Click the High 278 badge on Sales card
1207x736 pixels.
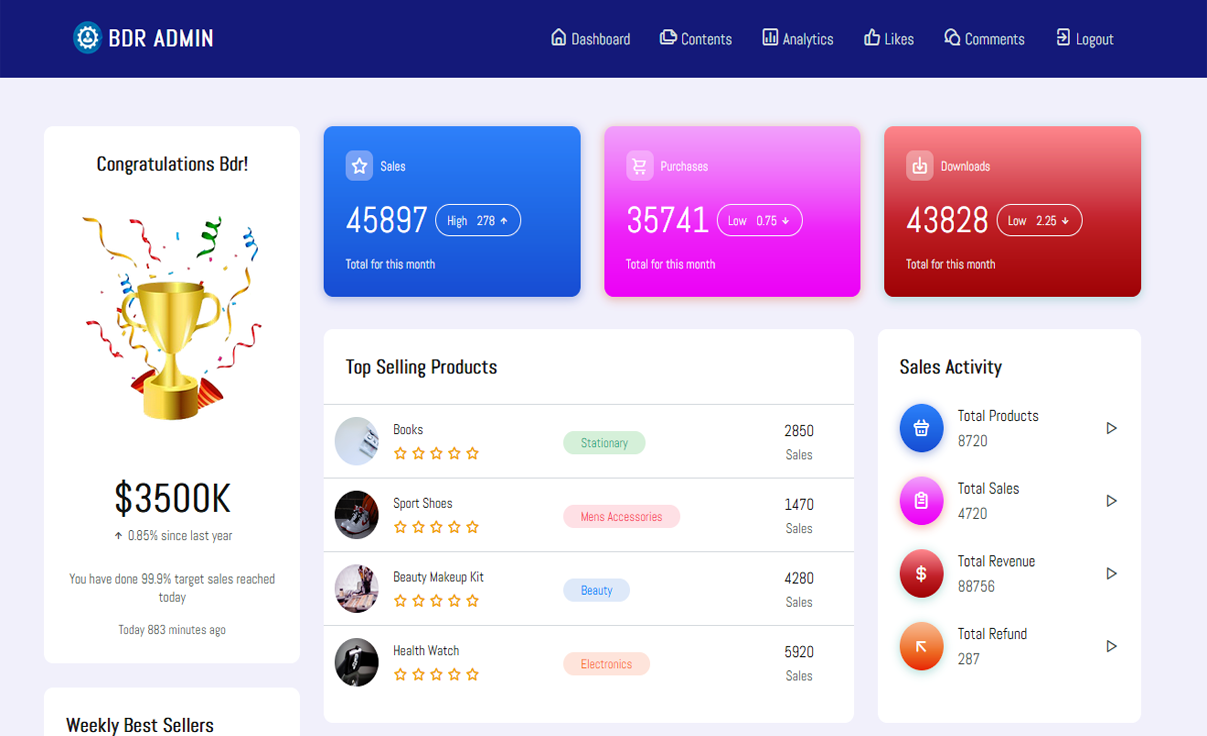pyautogui.click(x=478, y=221)
